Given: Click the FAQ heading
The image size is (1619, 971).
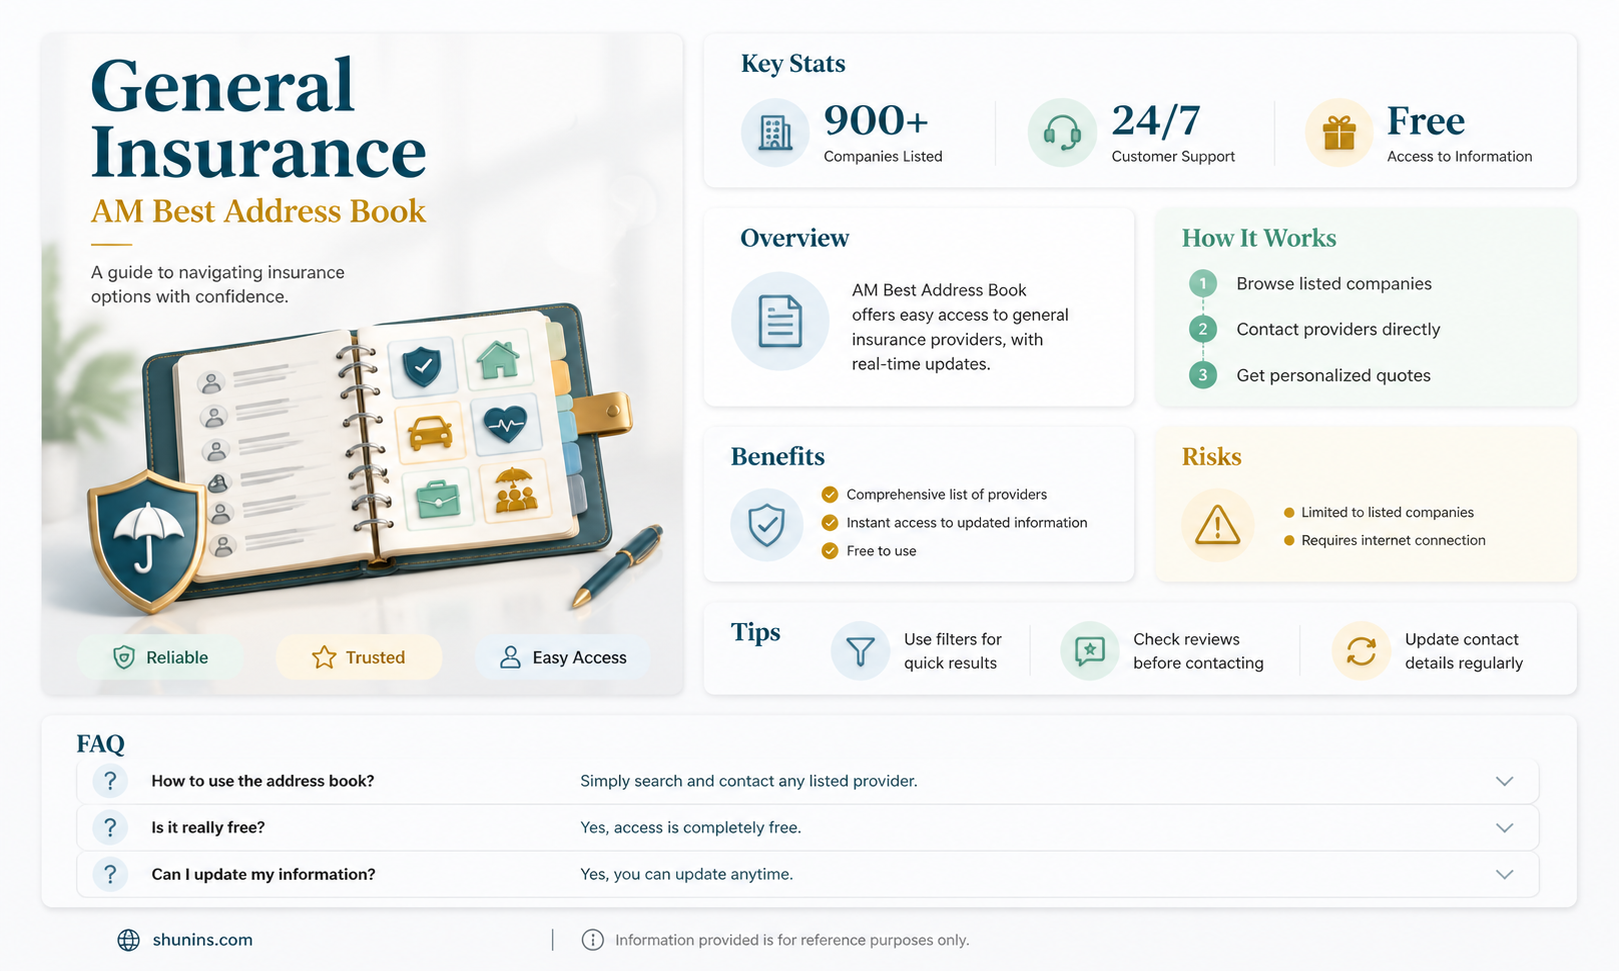Looking at the screenshot, I should coord(101,744).
